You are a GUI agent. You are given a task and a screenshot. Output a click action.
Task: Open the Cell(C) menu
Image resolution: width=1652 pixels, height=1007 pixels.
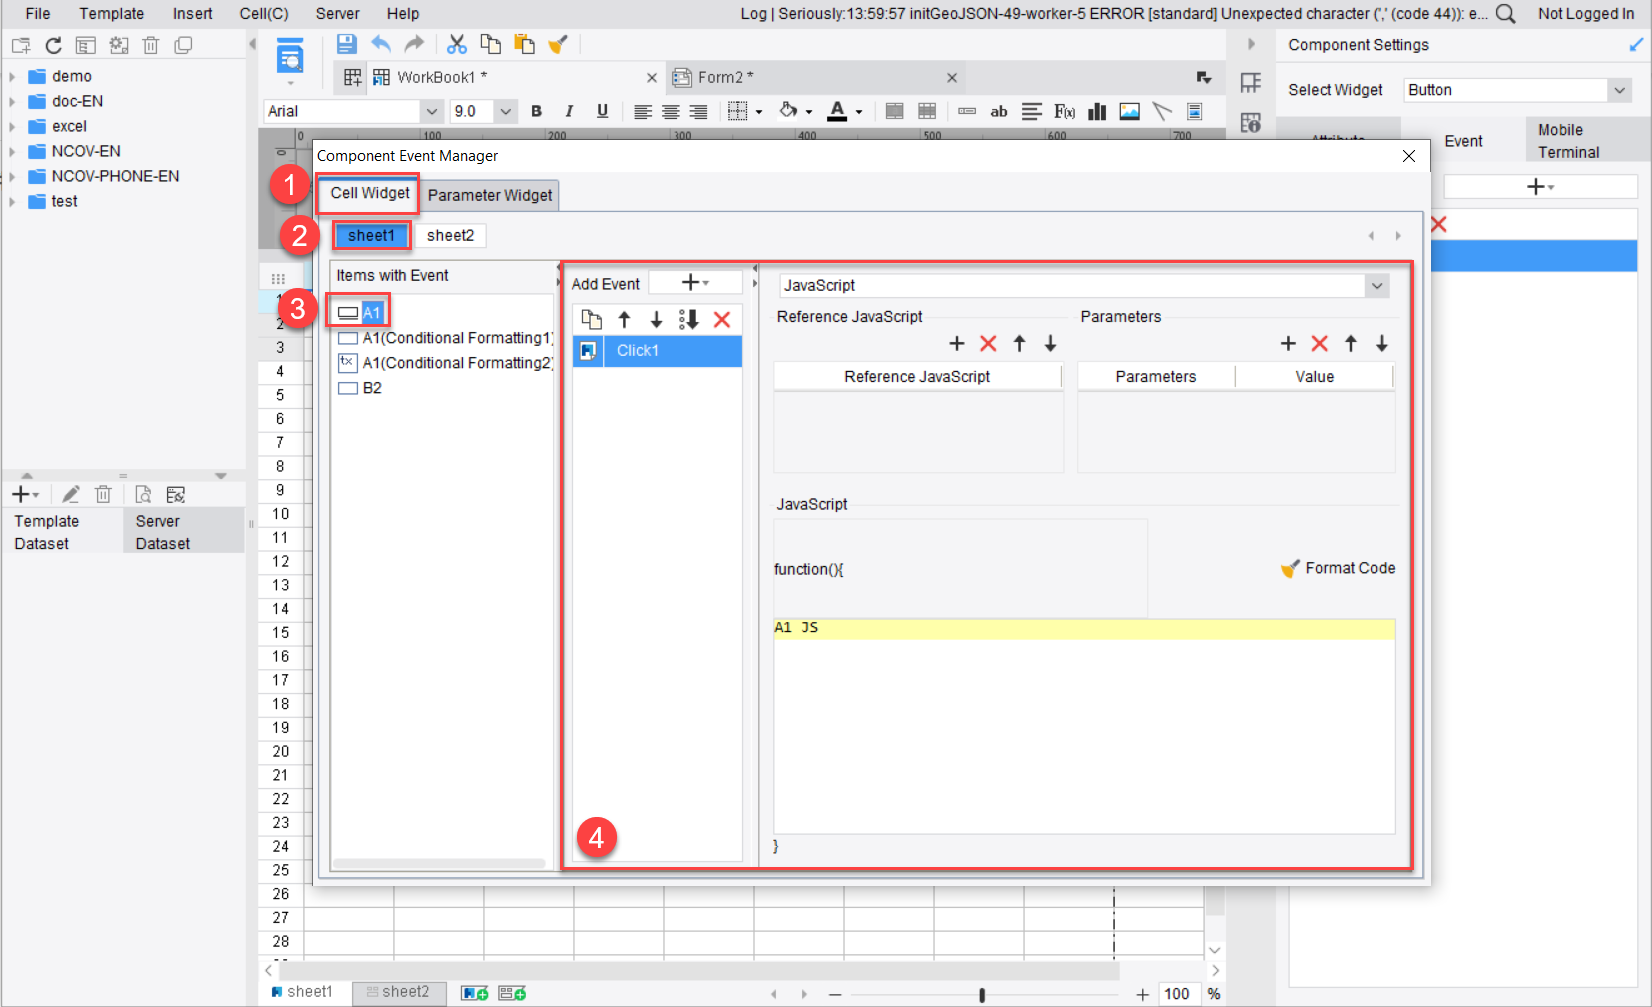(x=264, y=13)
